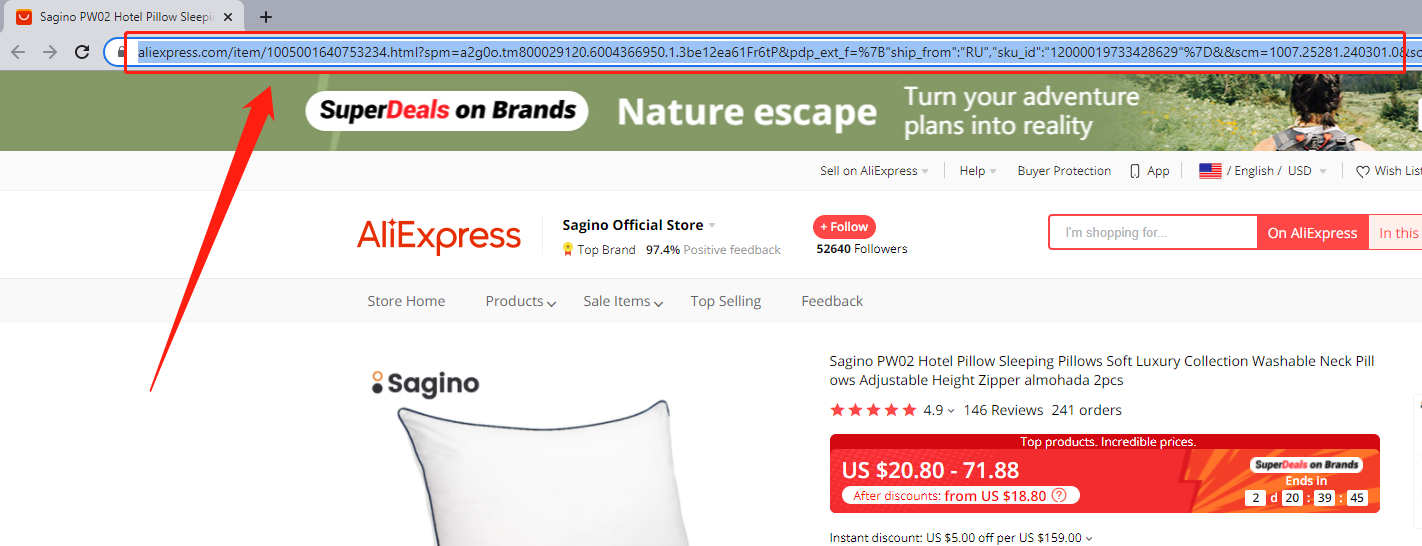Follow the Sagino store
The image size is (1422, 546).
click(x=844, y=227)
